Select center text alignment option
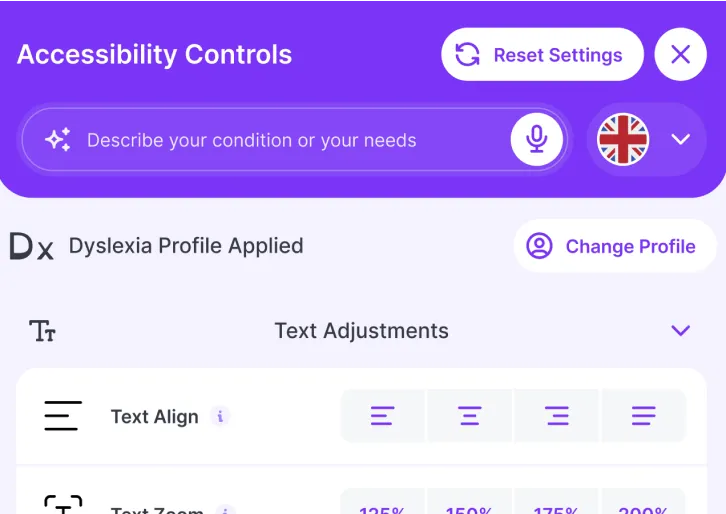The image size is (726, 514). [x=470, y=416]
